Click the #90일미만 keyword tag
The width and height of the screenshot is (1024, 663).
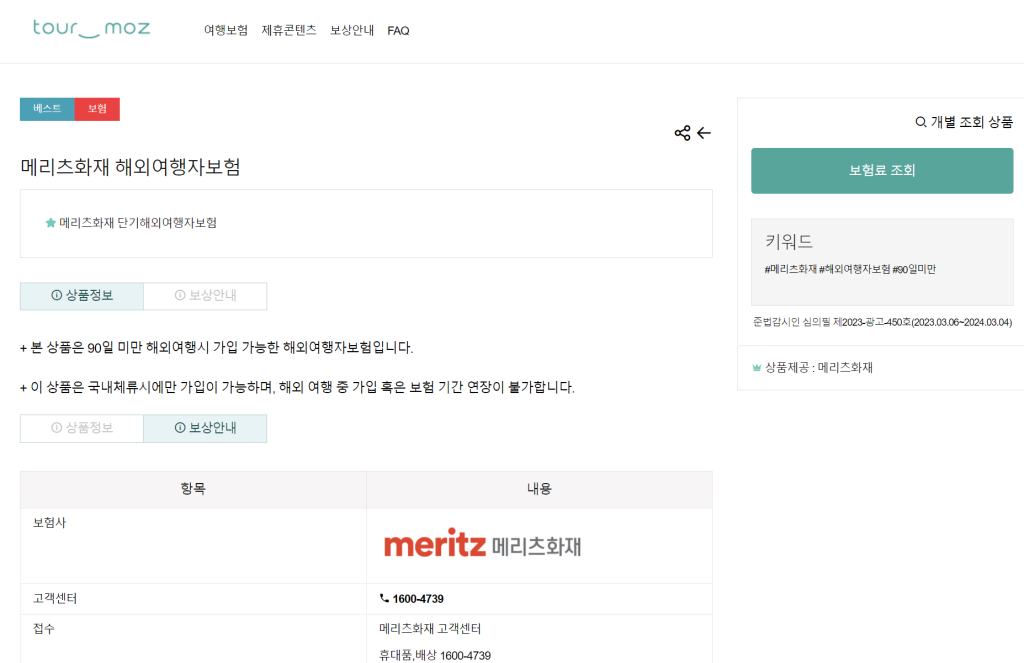[x=914, y=269]
